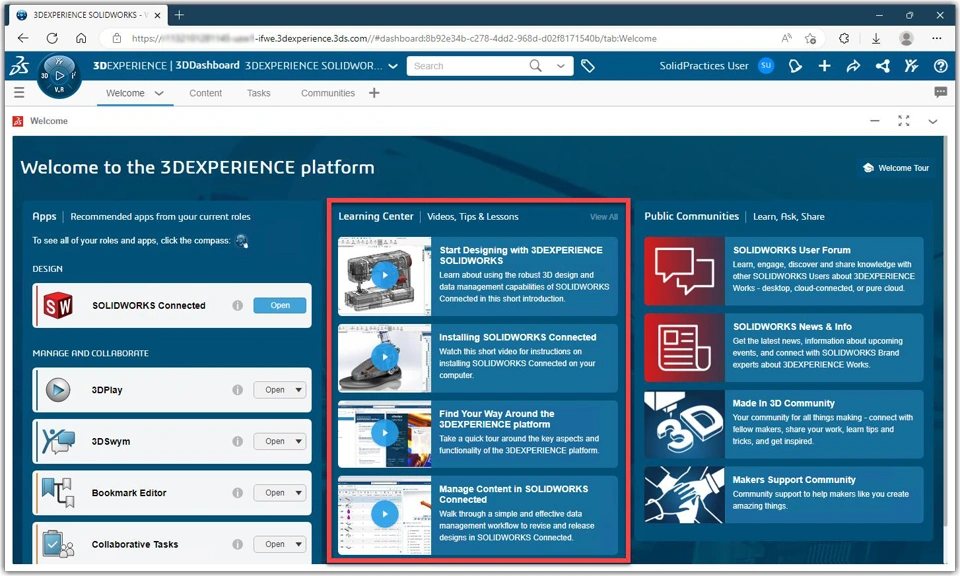Click Open button for 3DPlay
Image resolution: width=960 pixels, height=576 pixels.
tap(274, 390)
